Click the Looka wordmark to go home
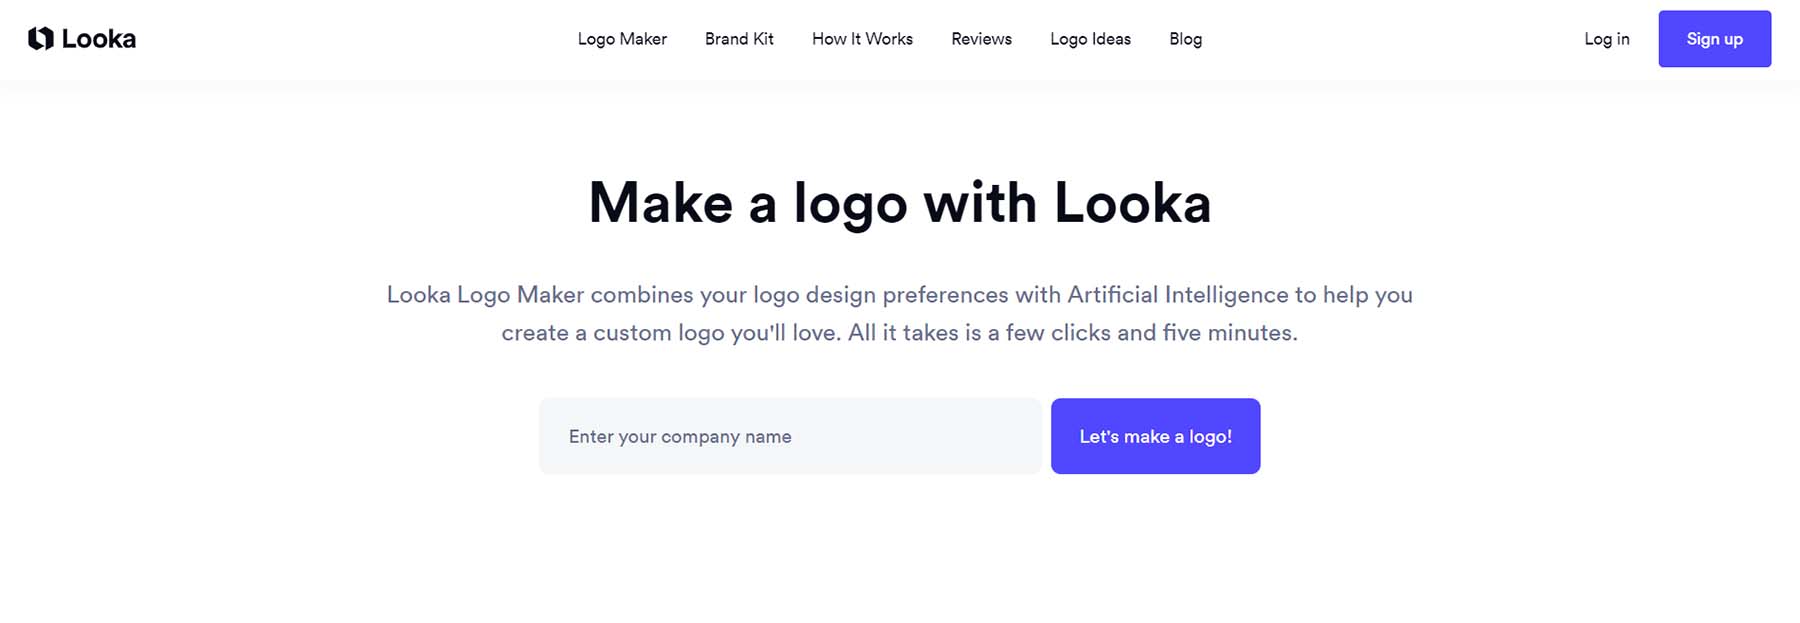This screenshot has width=1800, height=623. (x=100, y=38)
